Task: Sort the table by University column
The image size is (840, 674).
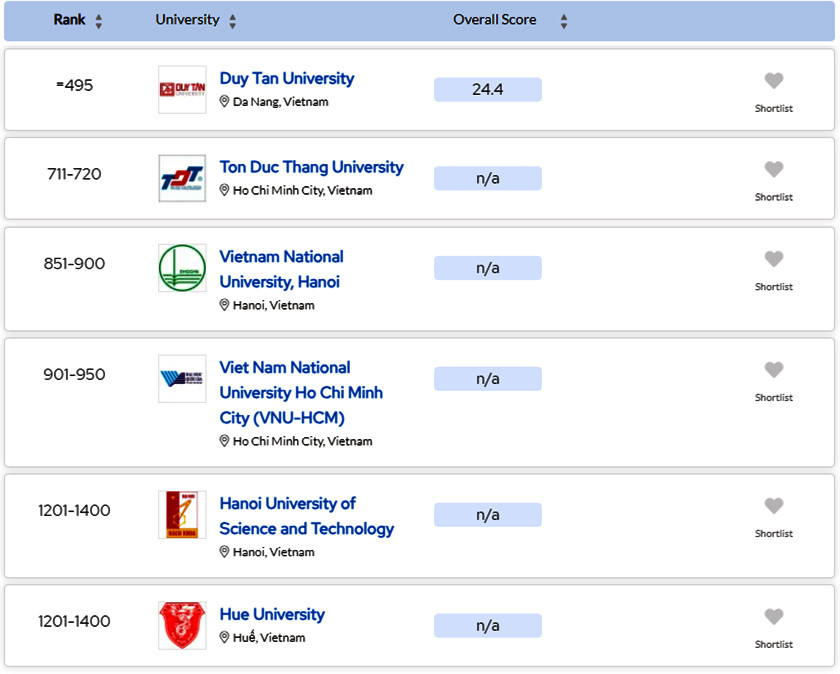Action: (230, 20)
